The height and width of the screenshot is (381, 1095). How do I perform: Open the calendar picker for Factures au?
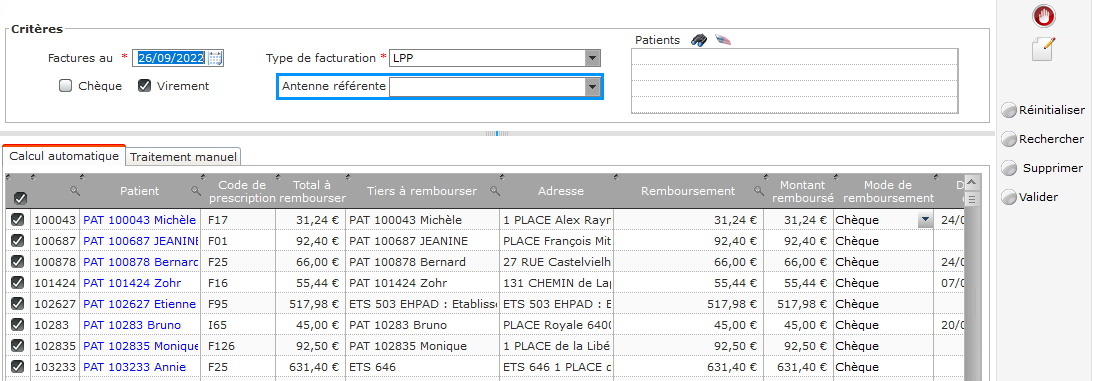point(215,58)
